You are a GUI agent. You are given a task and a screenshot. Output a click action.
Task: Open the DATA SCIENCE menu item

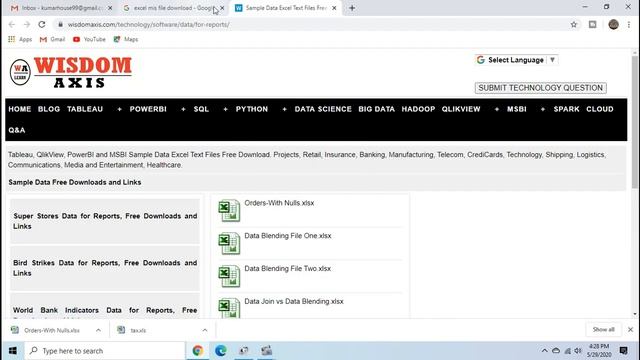pos(323,109)
